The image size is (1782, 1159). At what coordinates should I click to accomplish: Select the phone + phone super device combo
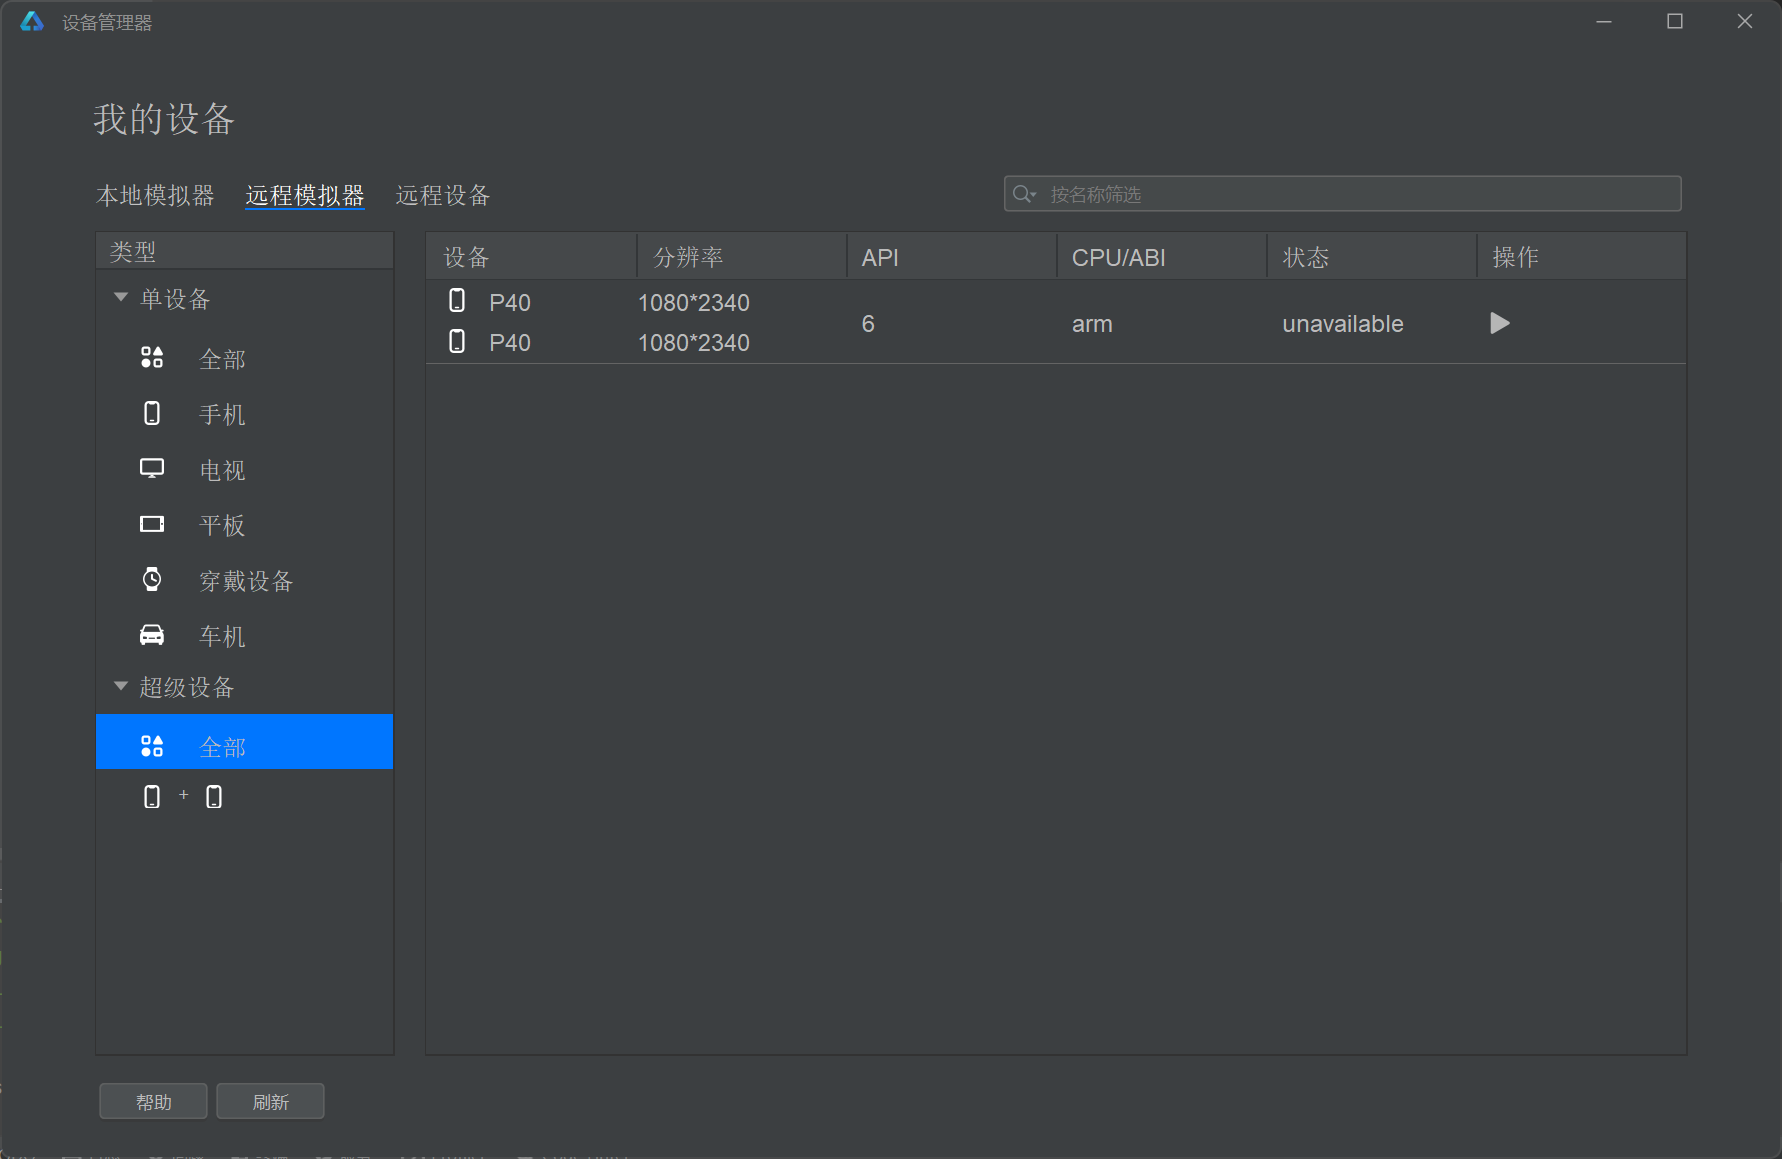pyautogui.click(x=183, y=797)
